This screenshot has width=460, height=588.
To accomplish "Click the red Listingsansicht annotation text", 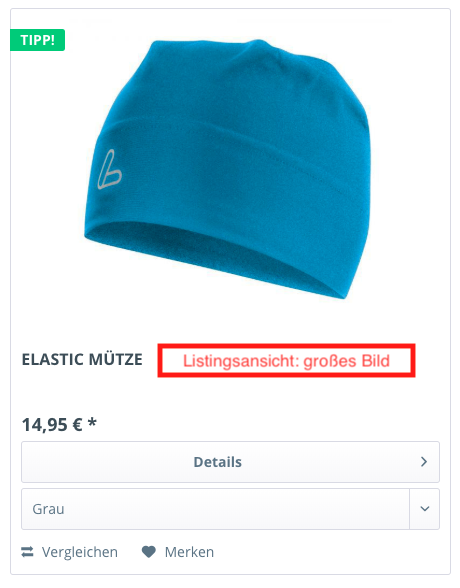I will click(286, 361).
